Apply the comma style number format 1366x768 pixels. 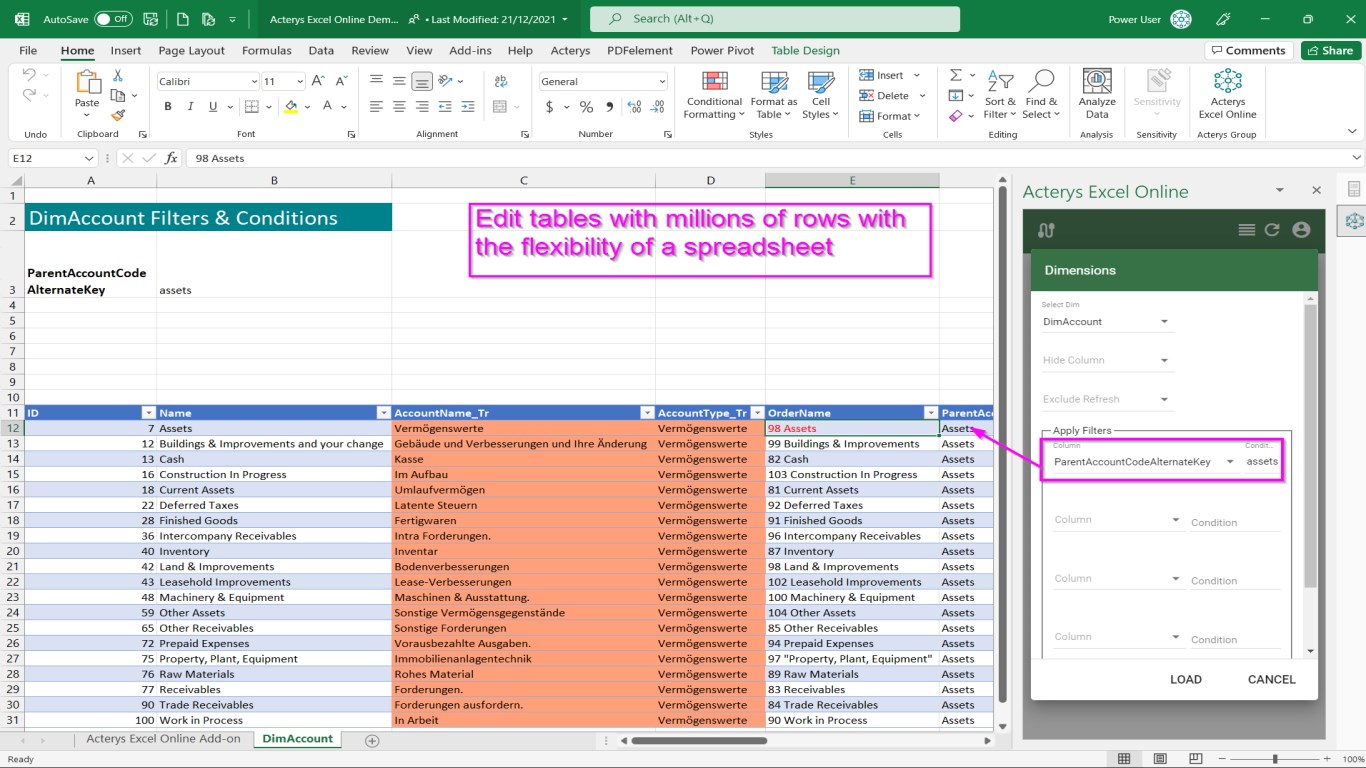tap(611, 107)
